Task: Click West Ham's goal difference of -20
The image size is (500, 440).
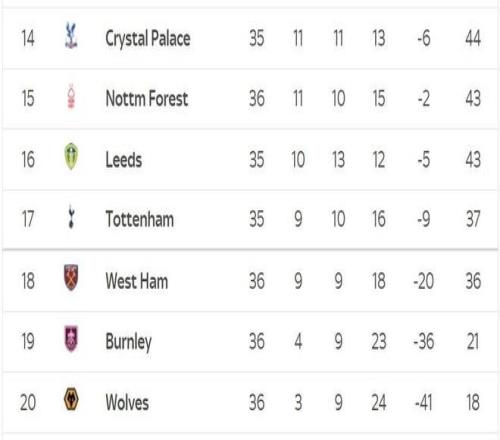Action: click(424, 281)
